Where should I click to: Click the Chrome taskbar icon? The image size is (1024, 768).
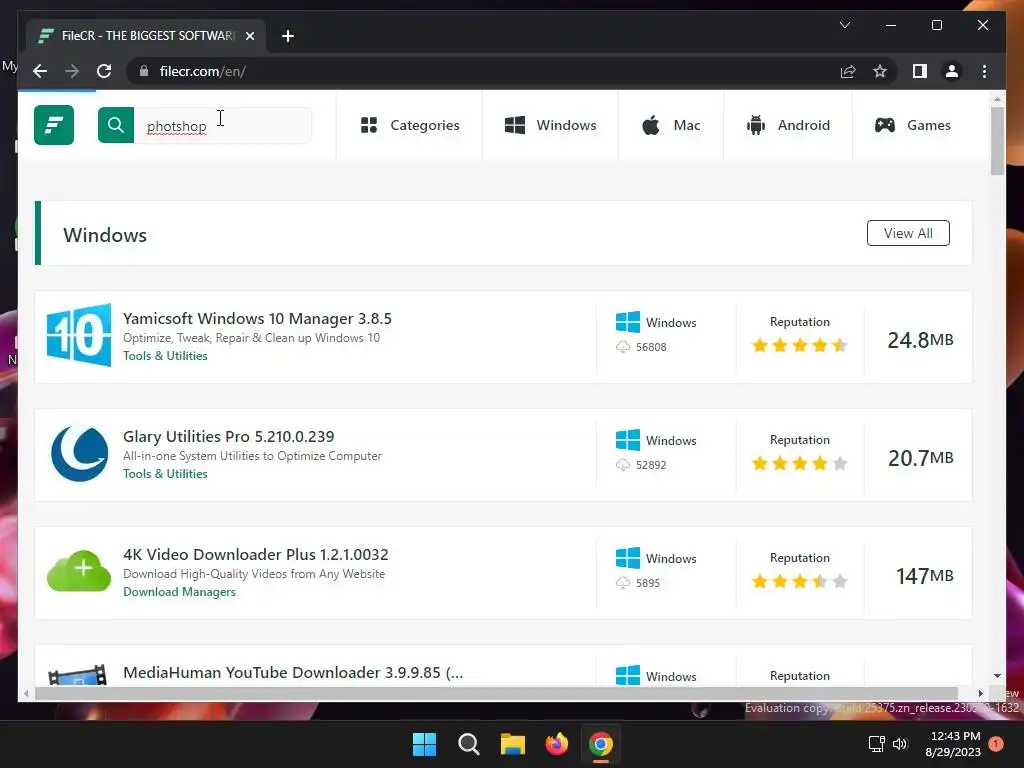[x=601, y=744]
